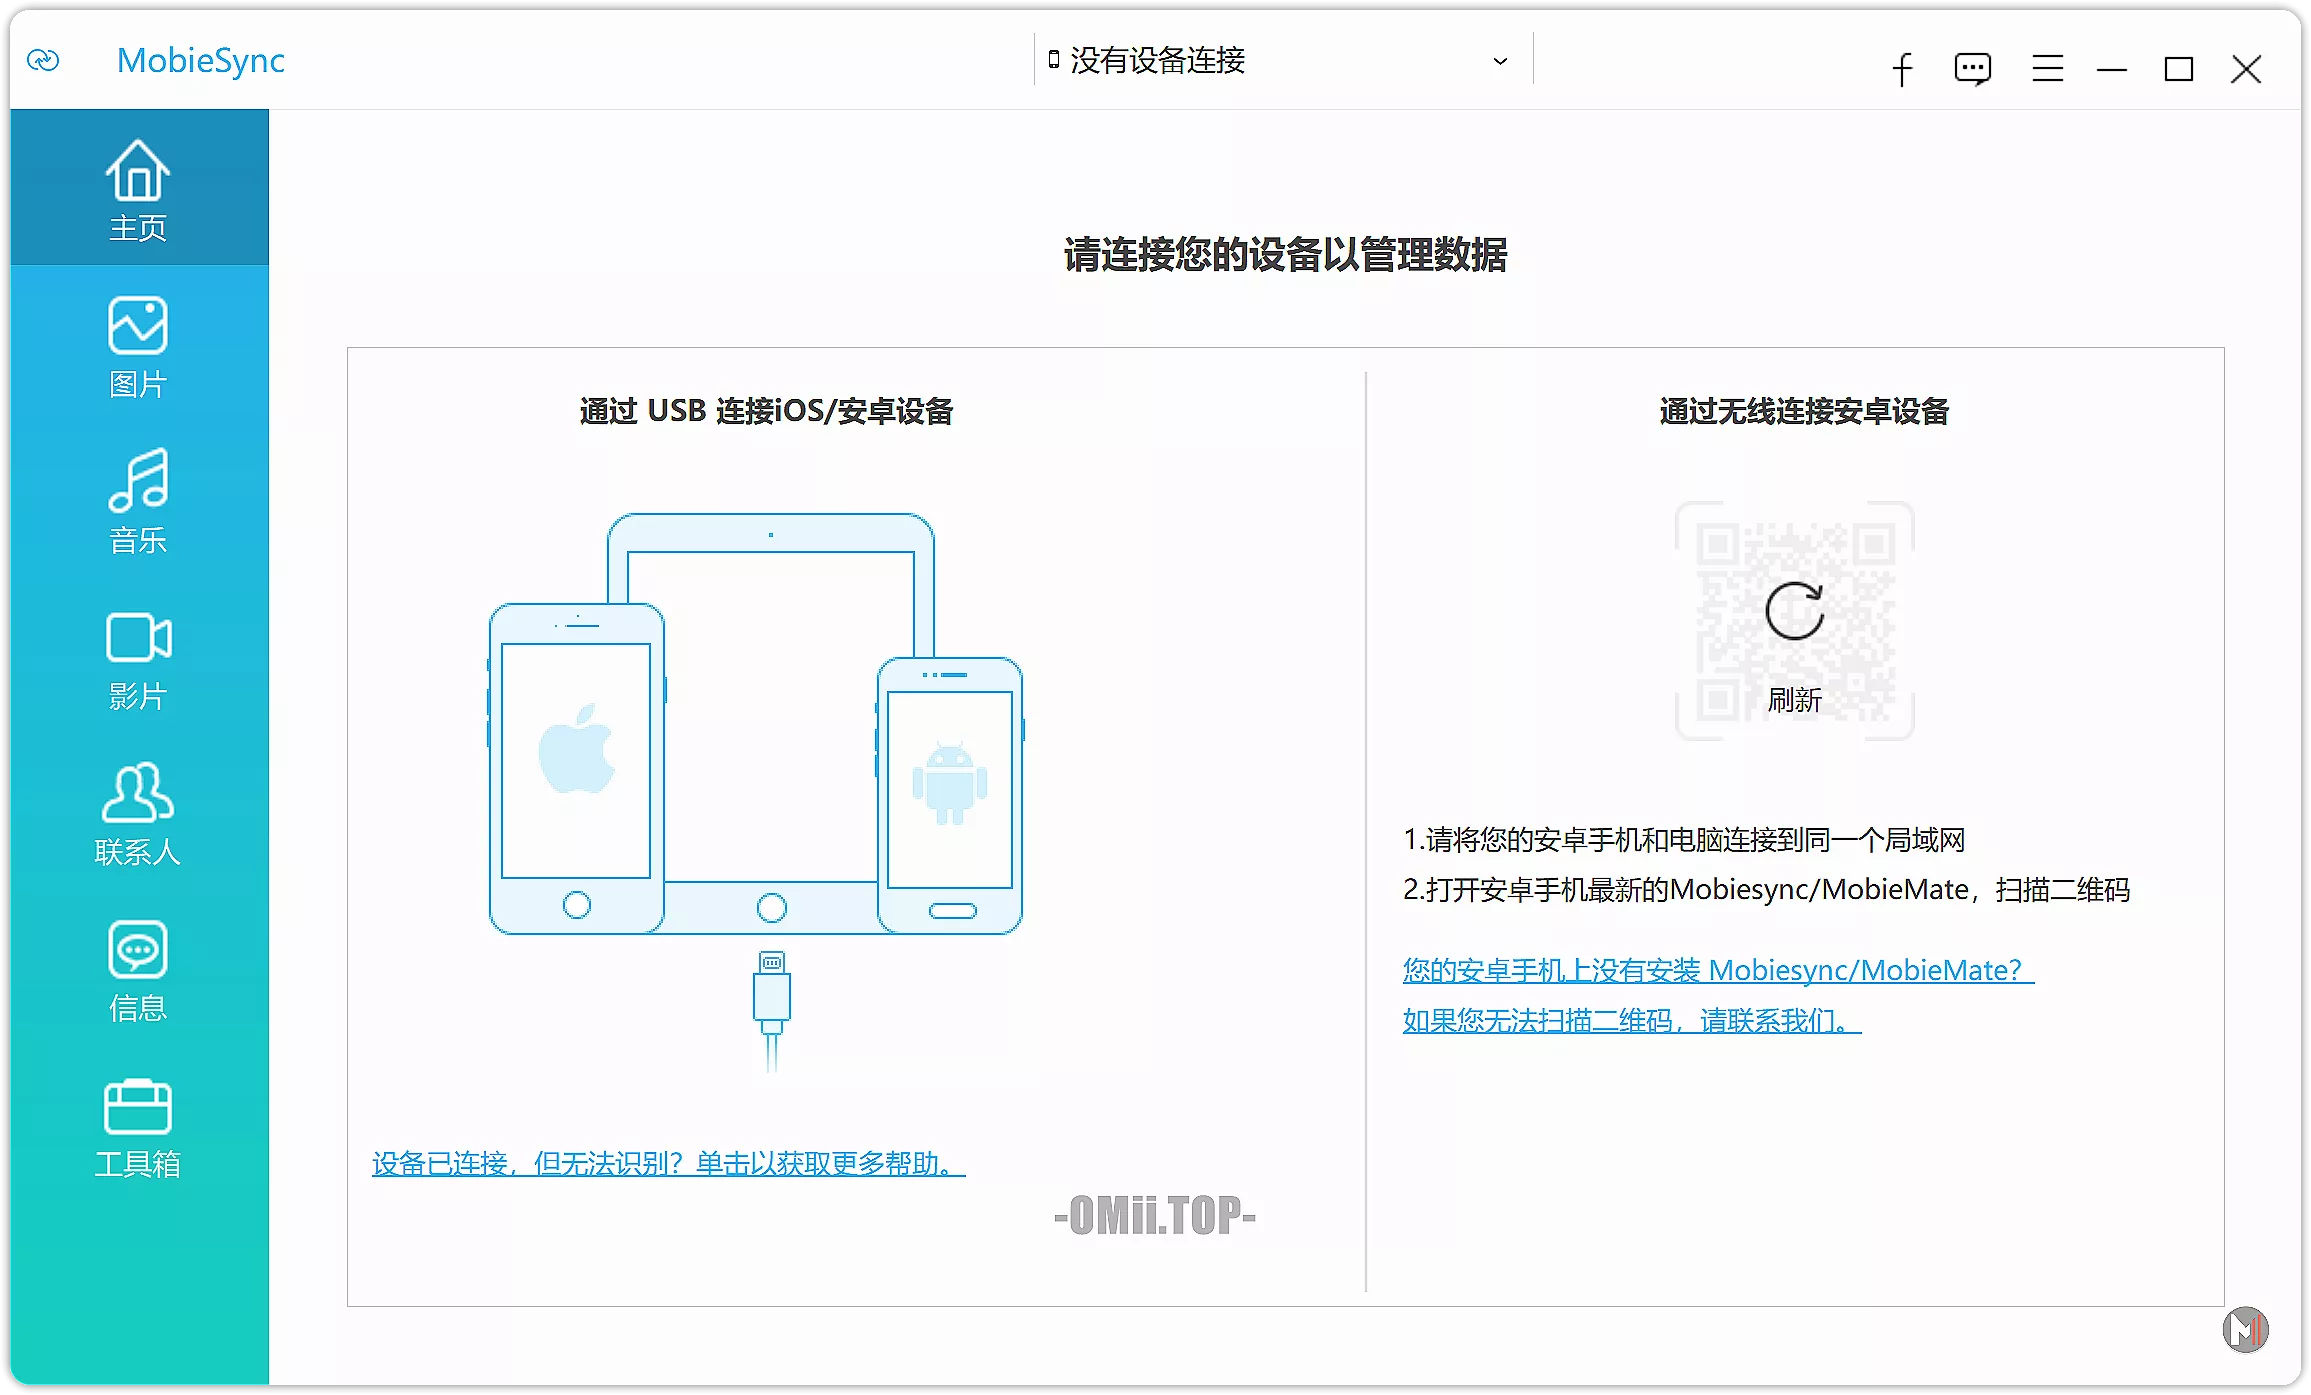
Task: Click instruction 1.请将您的安卓手机和电脑连接到同一个局域网
Action: point(1684,840)
